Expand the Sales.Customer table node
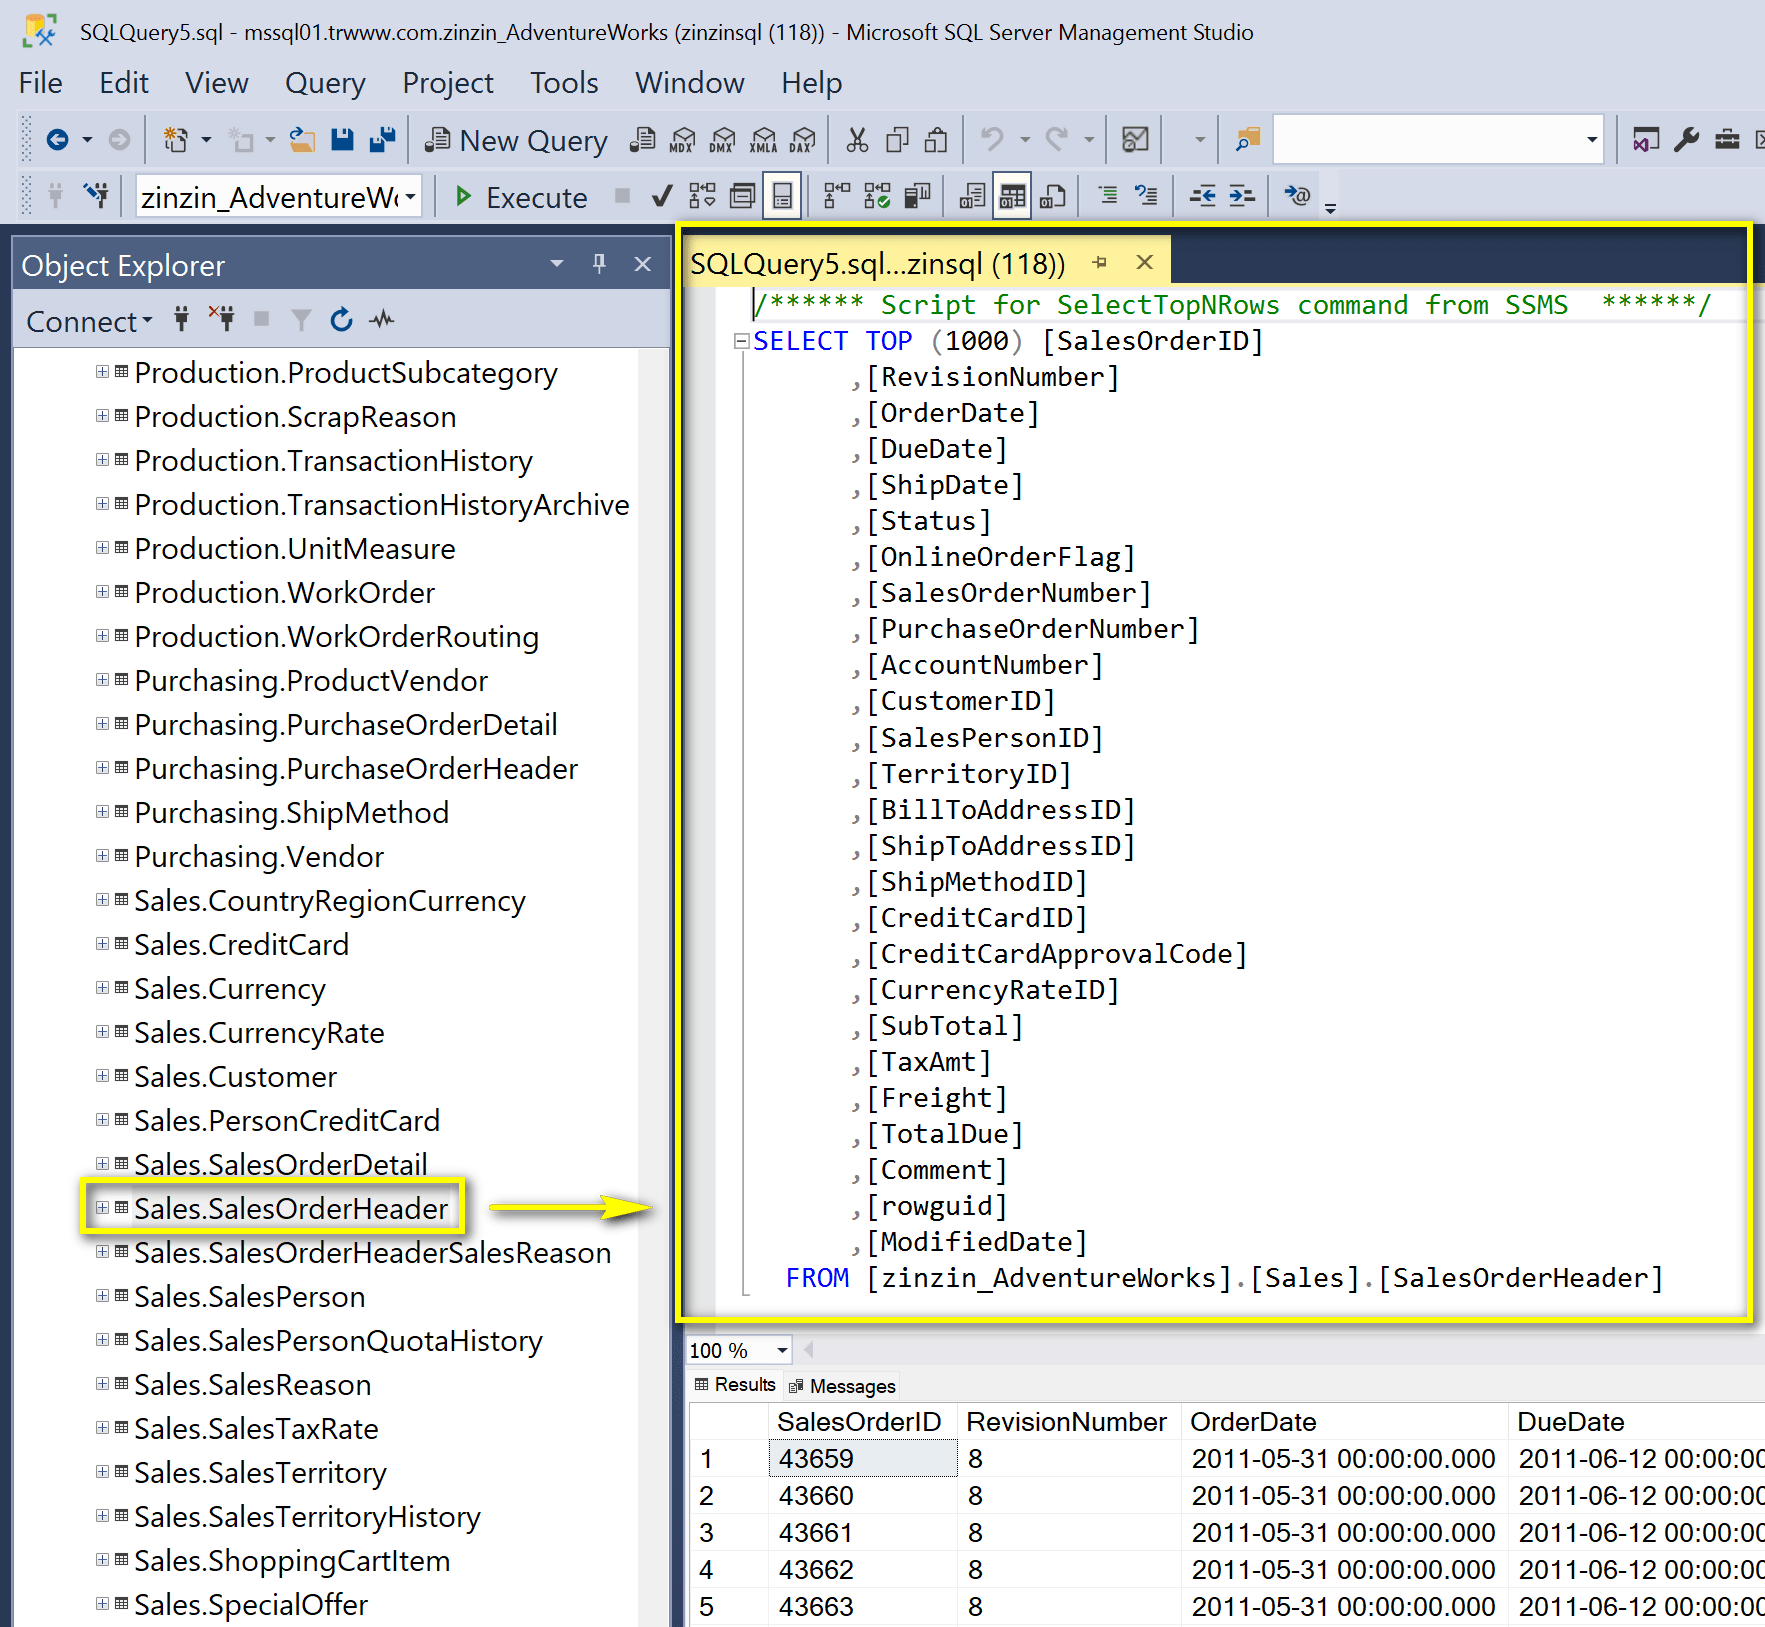 102,1076
